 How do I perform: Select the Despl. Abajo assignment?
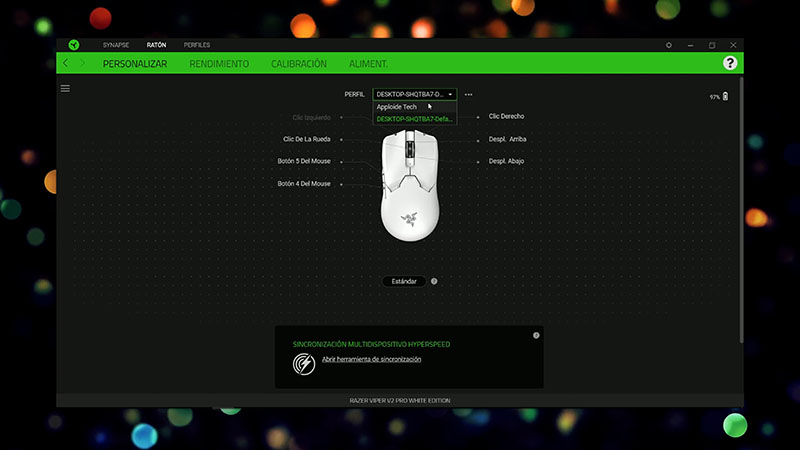[x=506, y=161]
